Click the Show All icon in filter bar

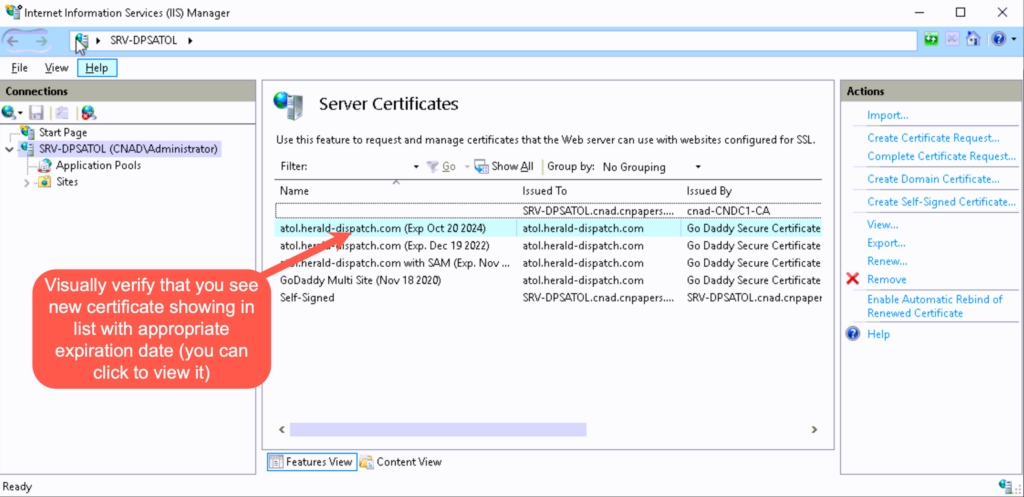tap(481, 167)
